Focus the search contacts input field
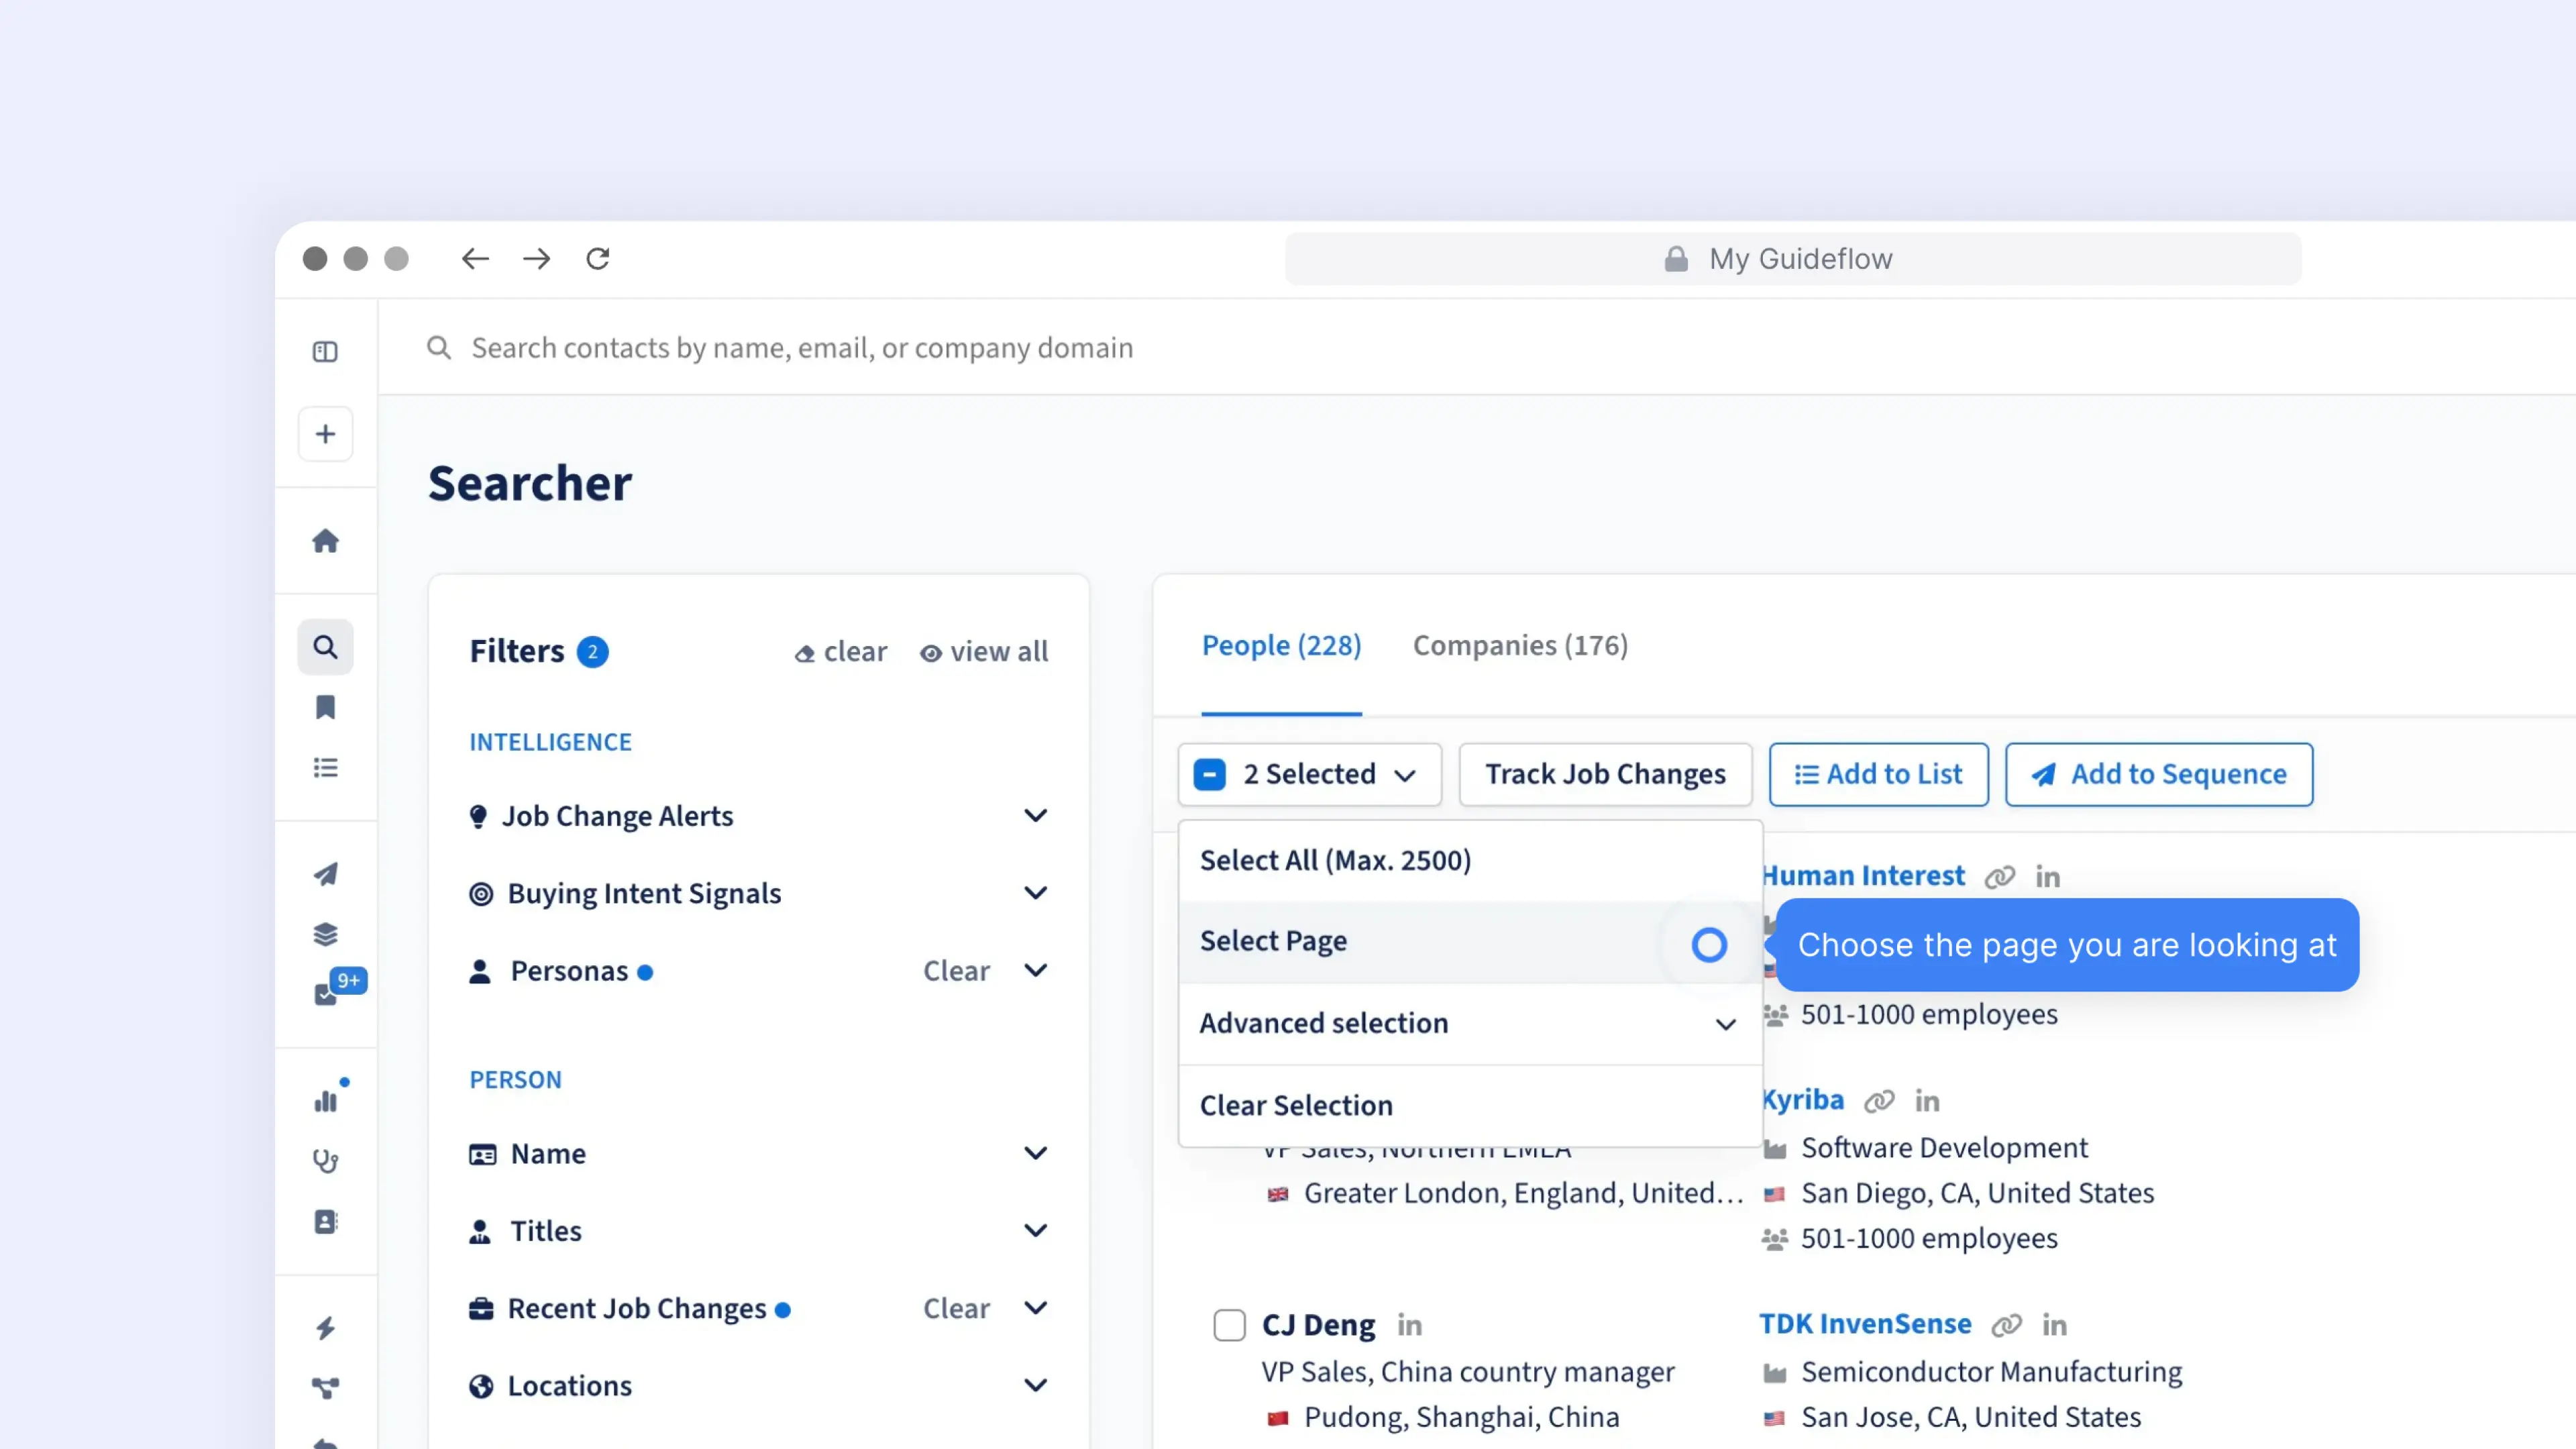The width and height of the screenshot is (2576, 1449). 802,347
